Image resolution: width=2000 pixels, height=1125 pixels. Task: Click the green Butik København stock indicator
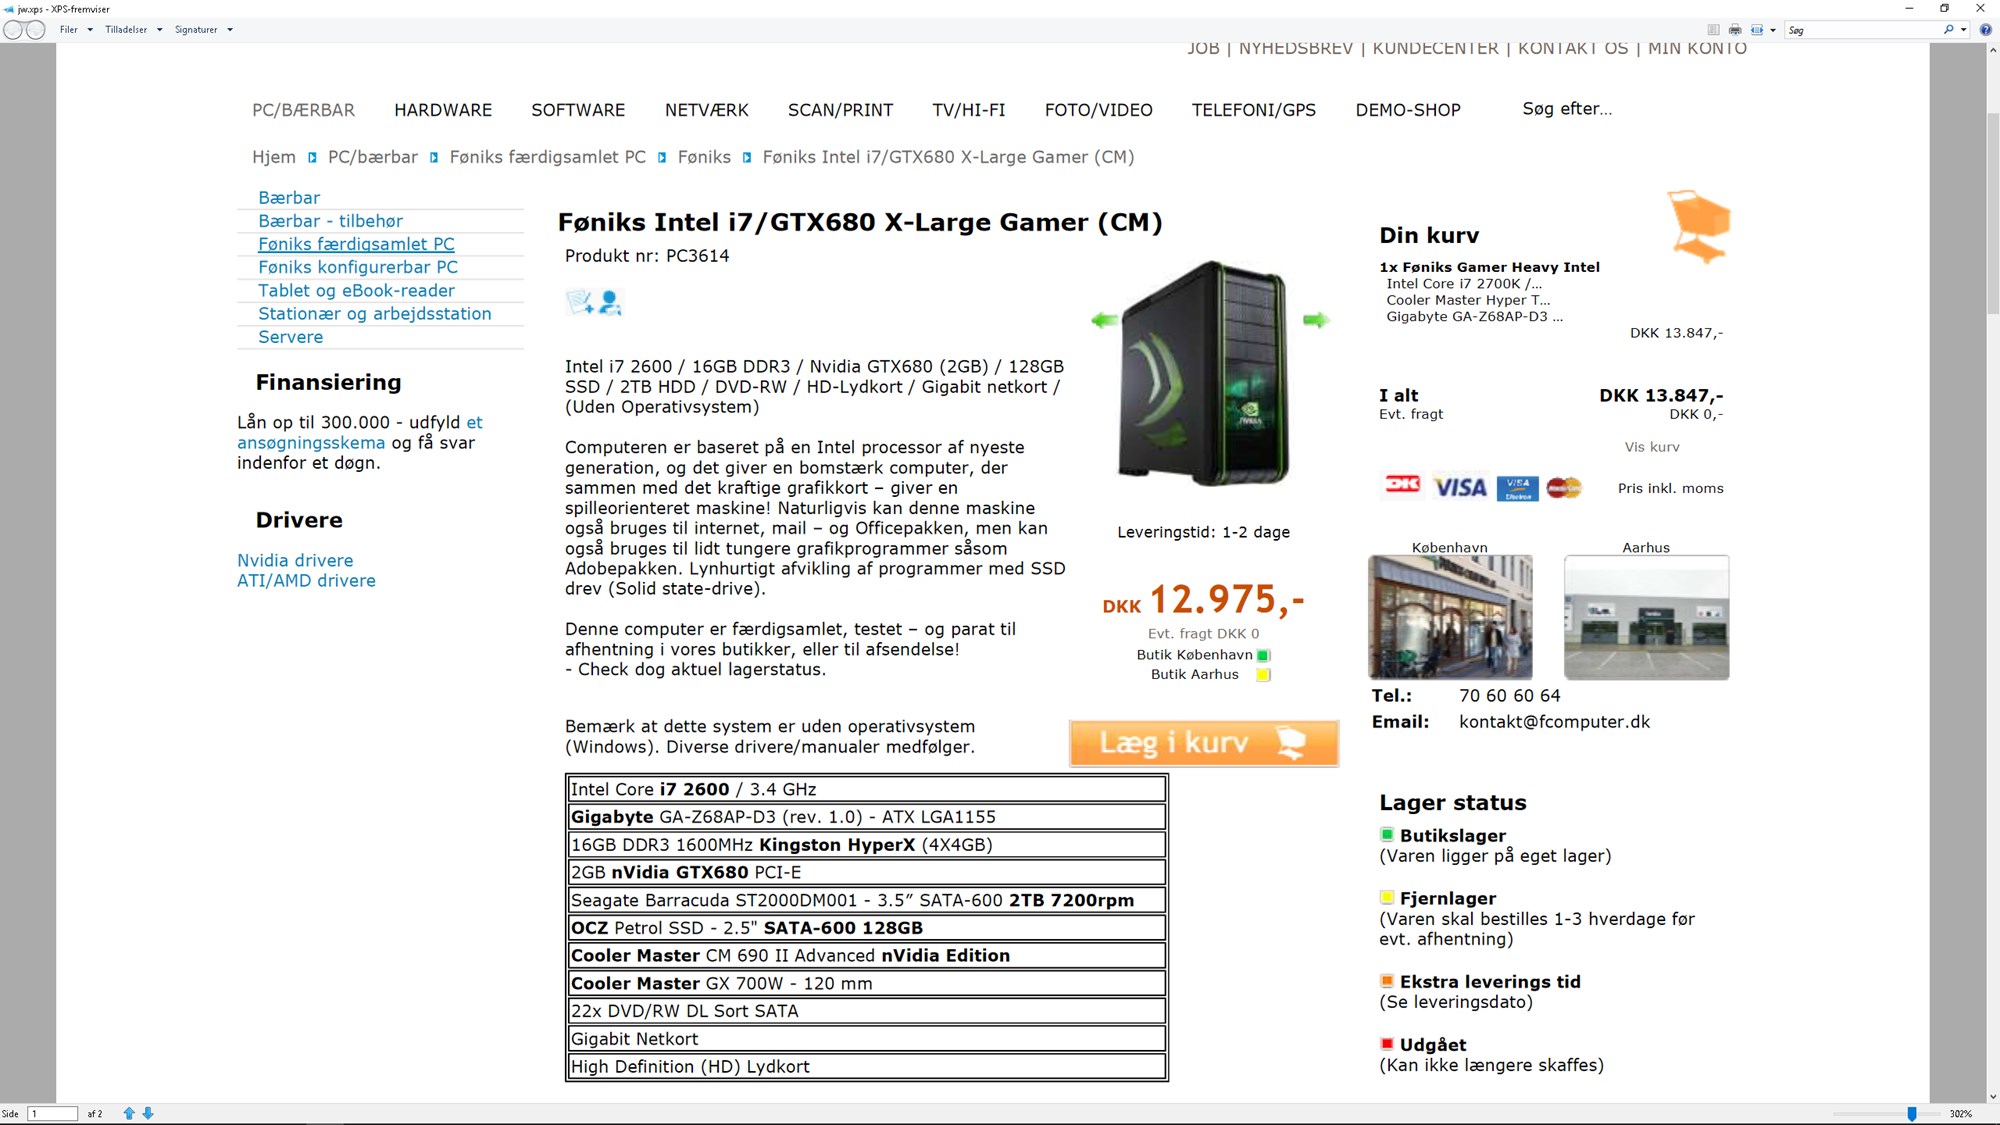pos(1263,655)
